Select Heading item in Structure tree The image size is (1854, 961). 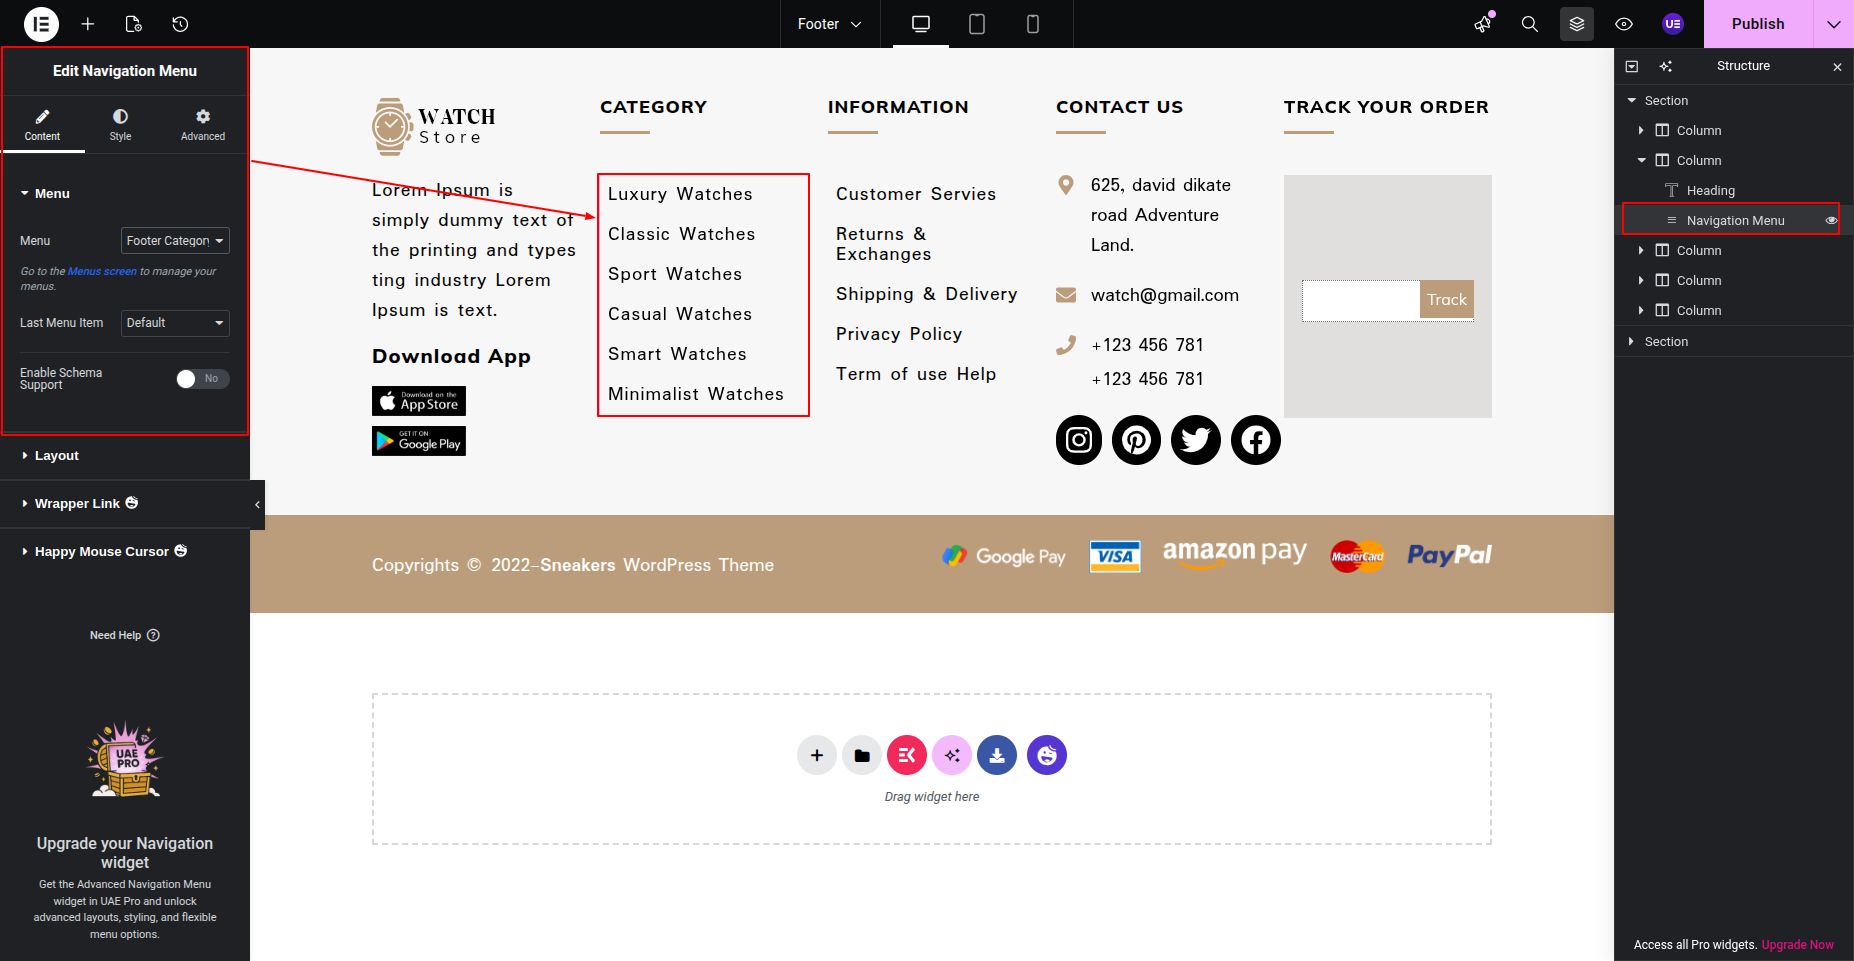pos(1710,191)
